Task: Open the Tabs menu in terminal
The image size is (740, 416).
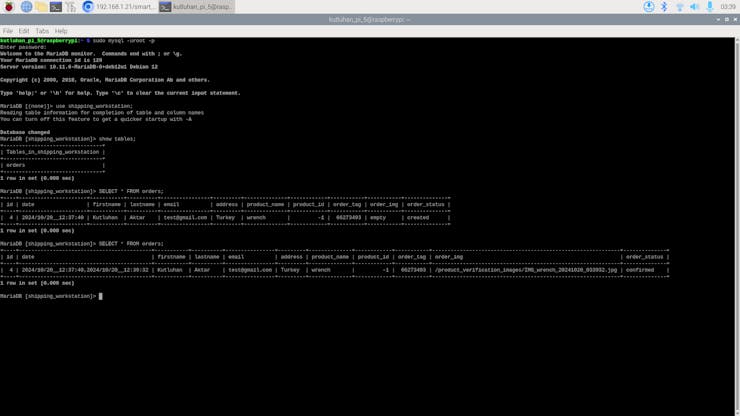Action: 42,31
